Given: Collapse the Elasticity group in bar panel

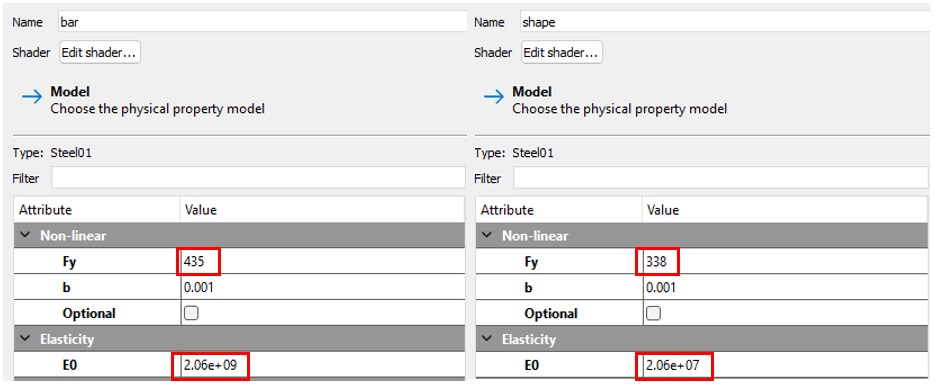Looking at the screenshot, I should pos(24,339).
